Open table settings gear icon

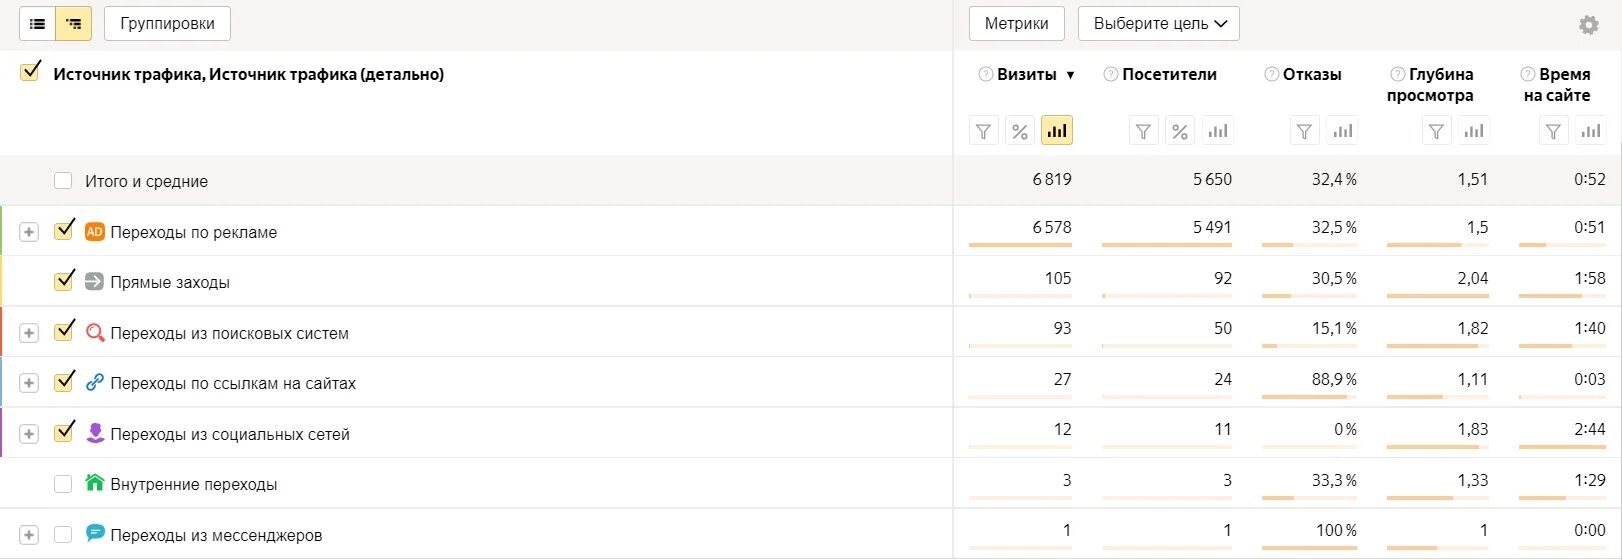(1588, 25)
